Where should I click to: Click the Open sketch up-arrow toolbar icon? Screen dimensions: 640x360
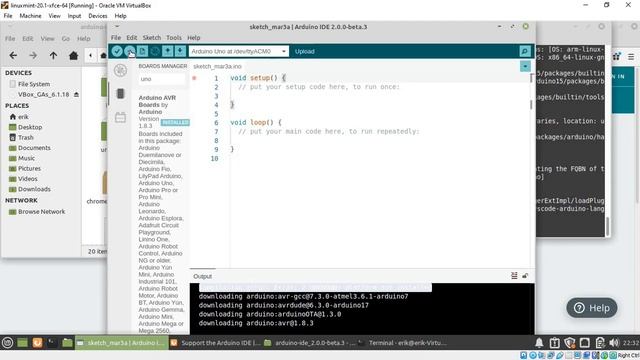click(167, 51)
